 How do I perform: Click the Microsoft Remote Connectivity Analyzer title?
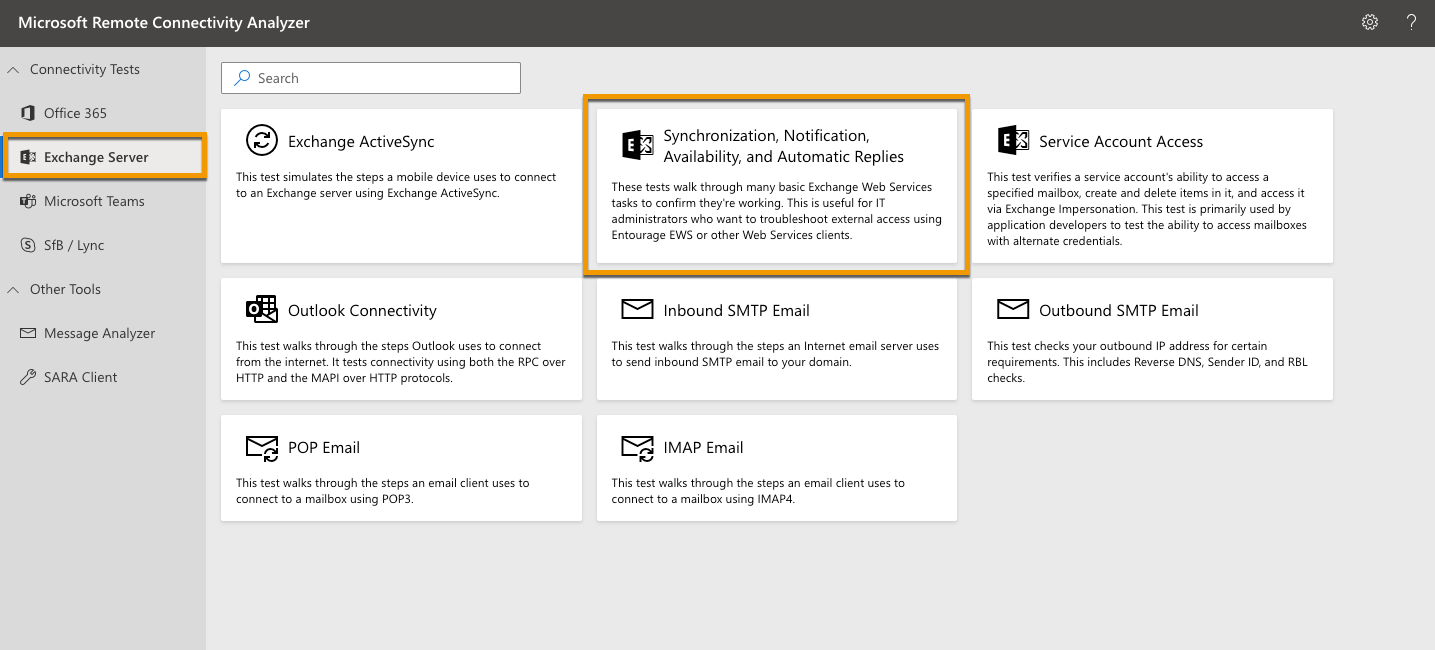tap(164, 22)
